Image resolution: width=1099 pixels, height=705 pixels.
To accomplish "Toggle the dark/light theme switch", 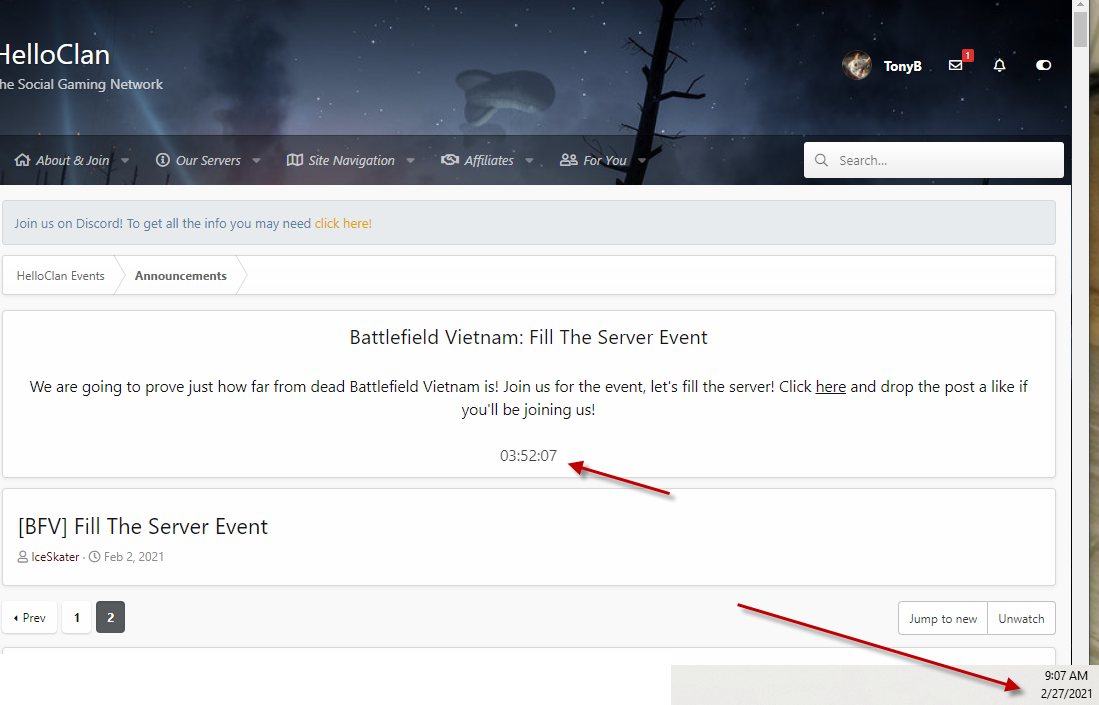I will click(x=1044, y=65).
